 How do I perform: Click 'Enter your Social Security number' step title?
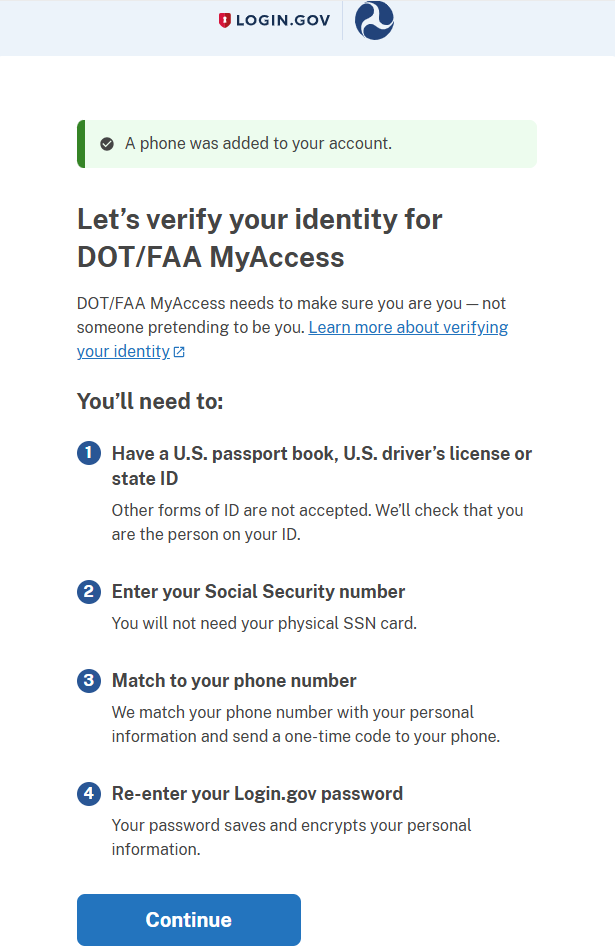pyautogui.click(x=258, y=591)
